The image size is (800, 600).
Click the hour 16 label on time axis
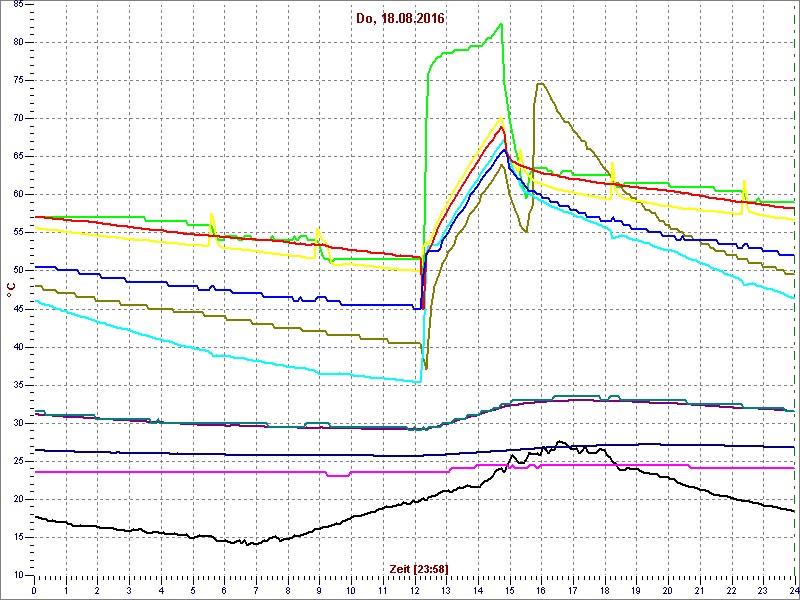[541, 590]
